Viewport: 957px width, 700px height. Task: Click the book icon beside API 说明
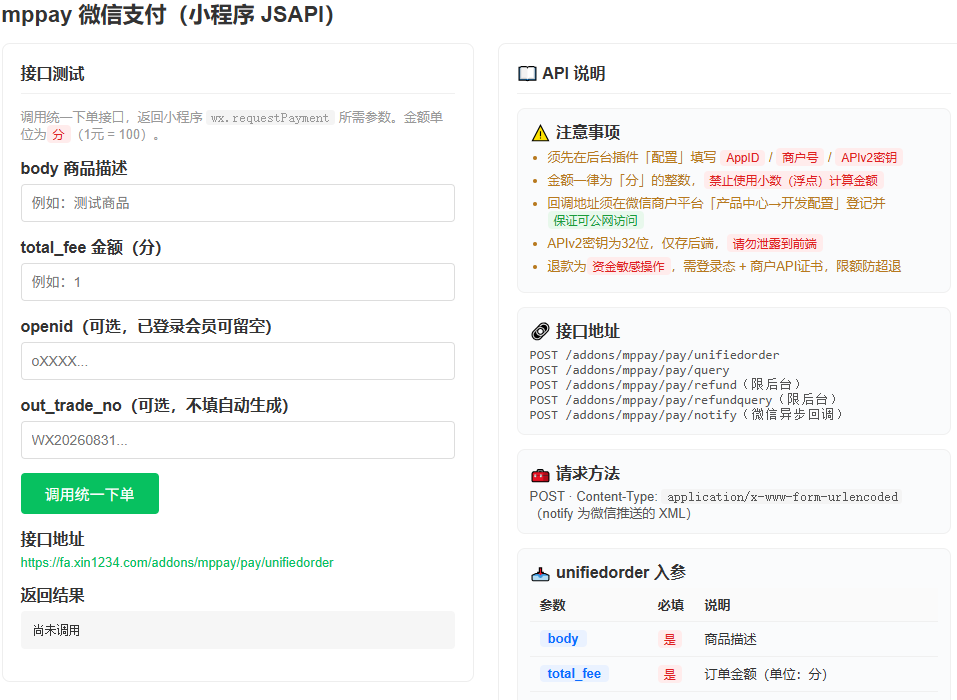527,74
